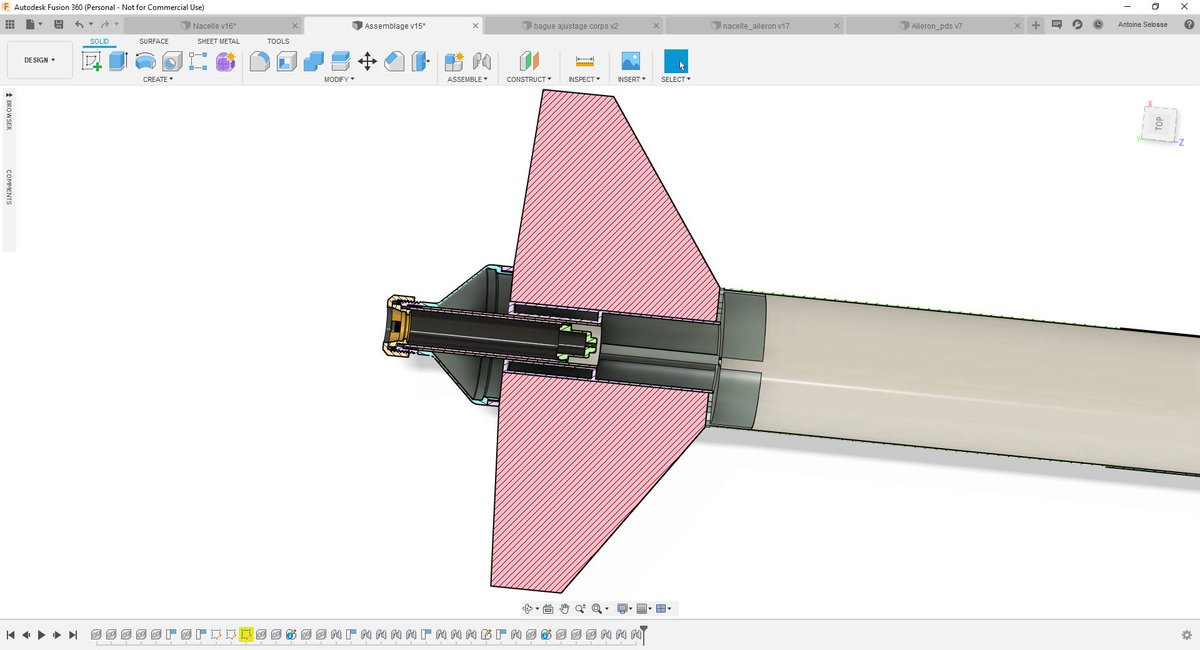Switch to the SURFACE tab
This screenshot has width=1200, height=650.
tap(154, 42)
